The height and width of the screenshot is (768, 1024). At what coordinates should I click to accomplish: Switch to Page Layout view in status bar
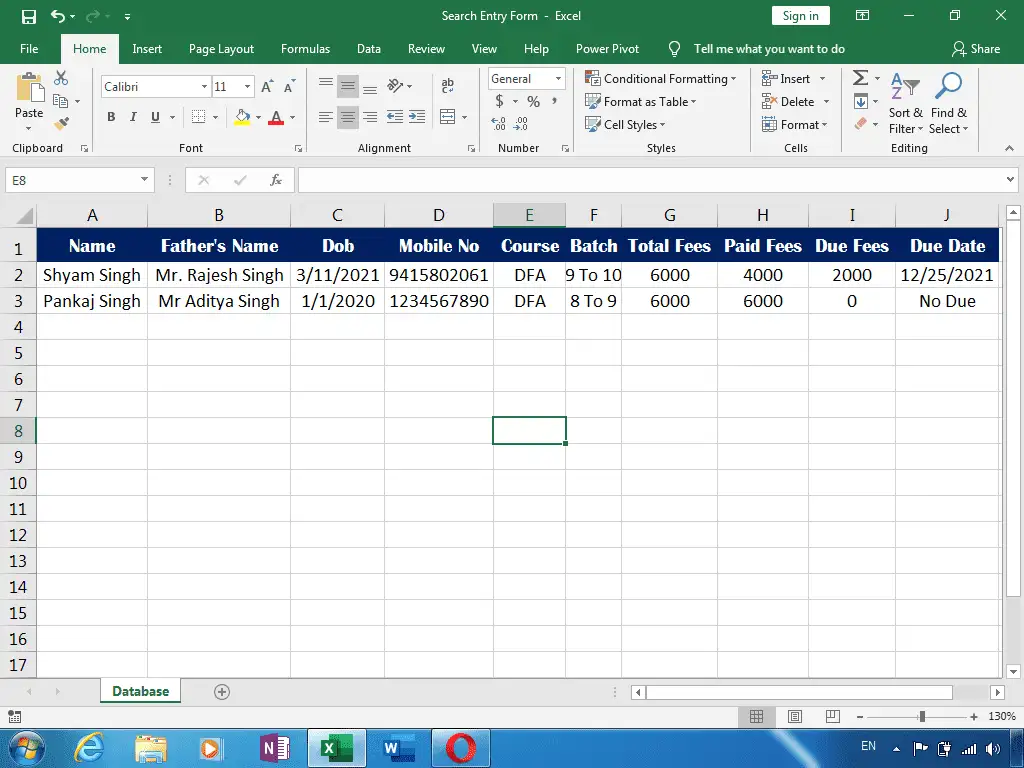(795, 716)
